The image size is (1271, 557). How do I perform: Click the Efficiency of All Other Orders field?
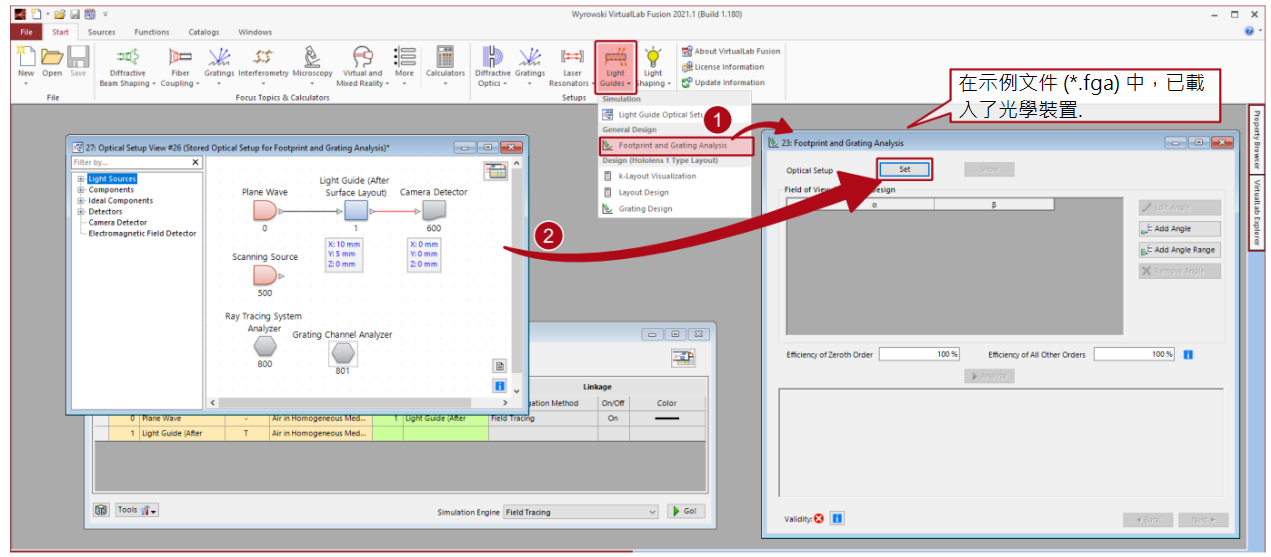[1134, 354]
